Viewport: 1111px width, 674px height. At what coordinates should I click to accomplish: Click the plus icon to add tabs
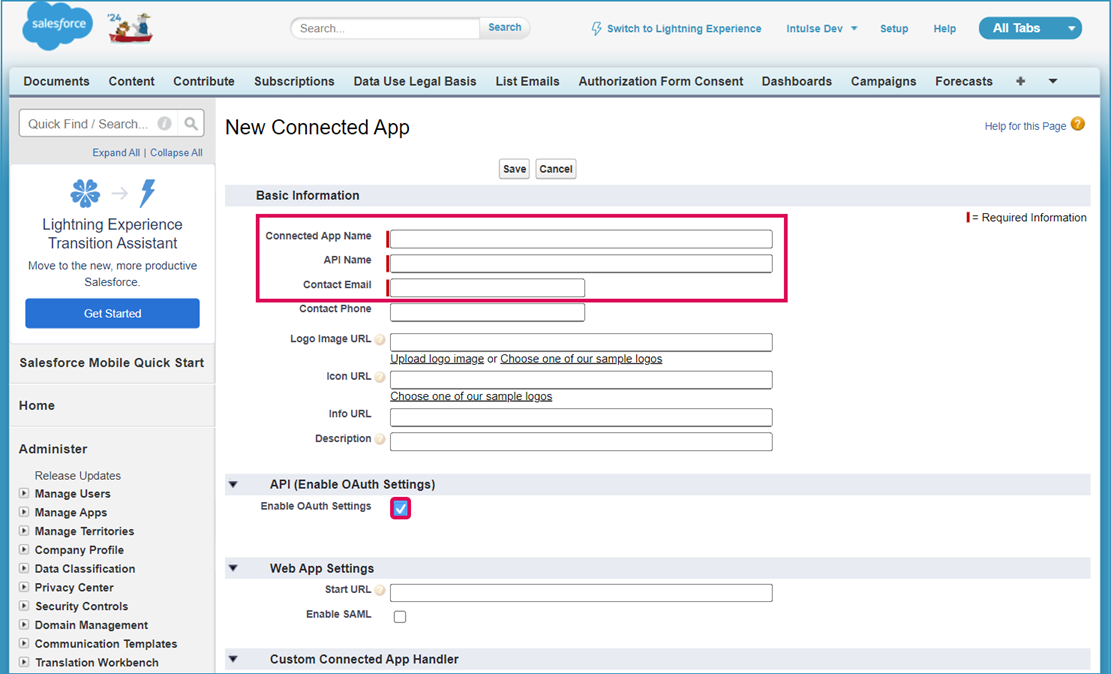click(1020, 82)
